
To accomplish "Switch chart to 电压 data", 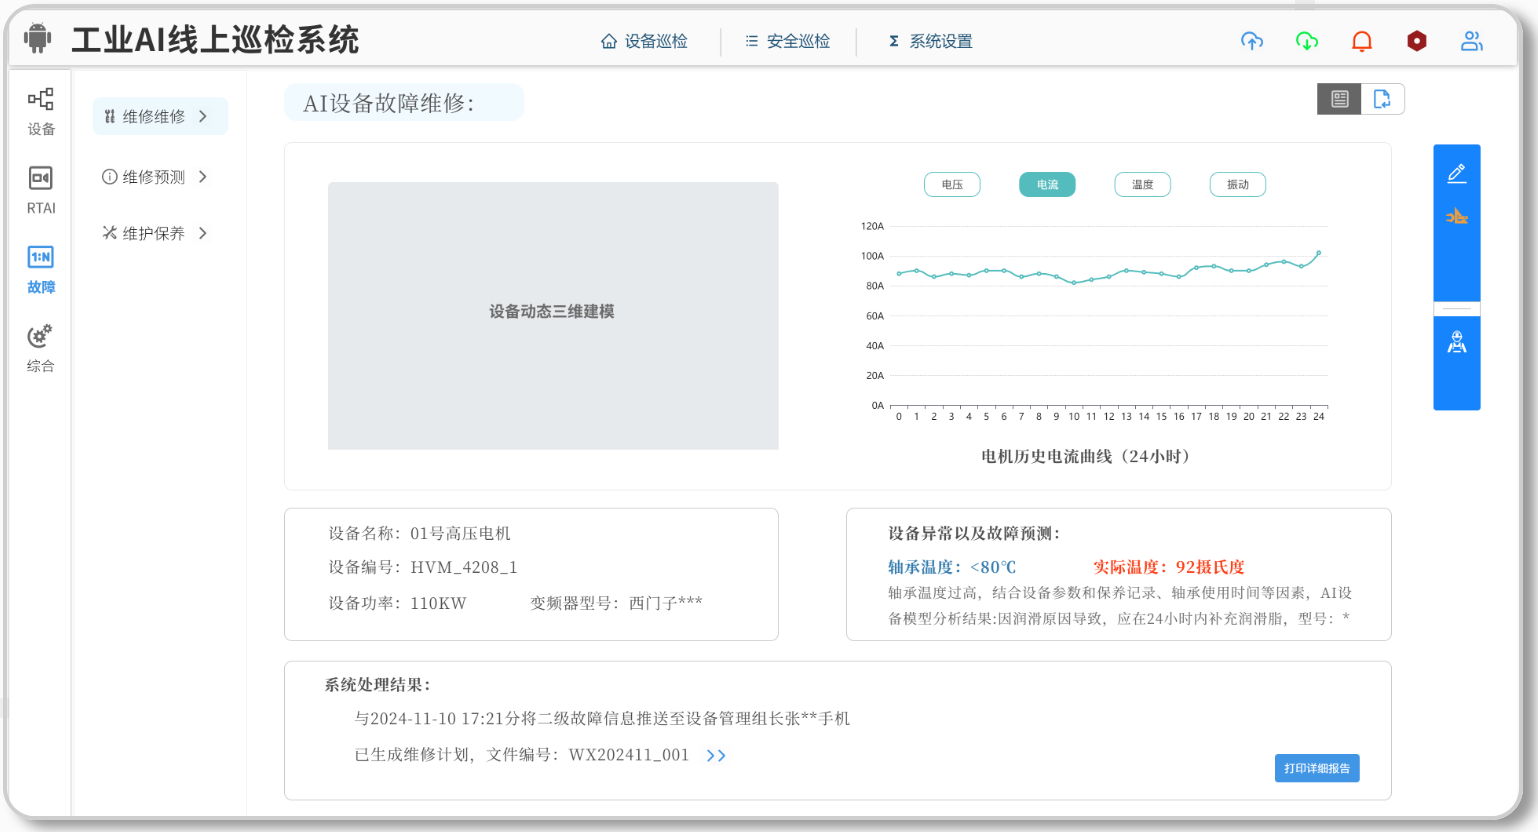I will click(952, 185).
